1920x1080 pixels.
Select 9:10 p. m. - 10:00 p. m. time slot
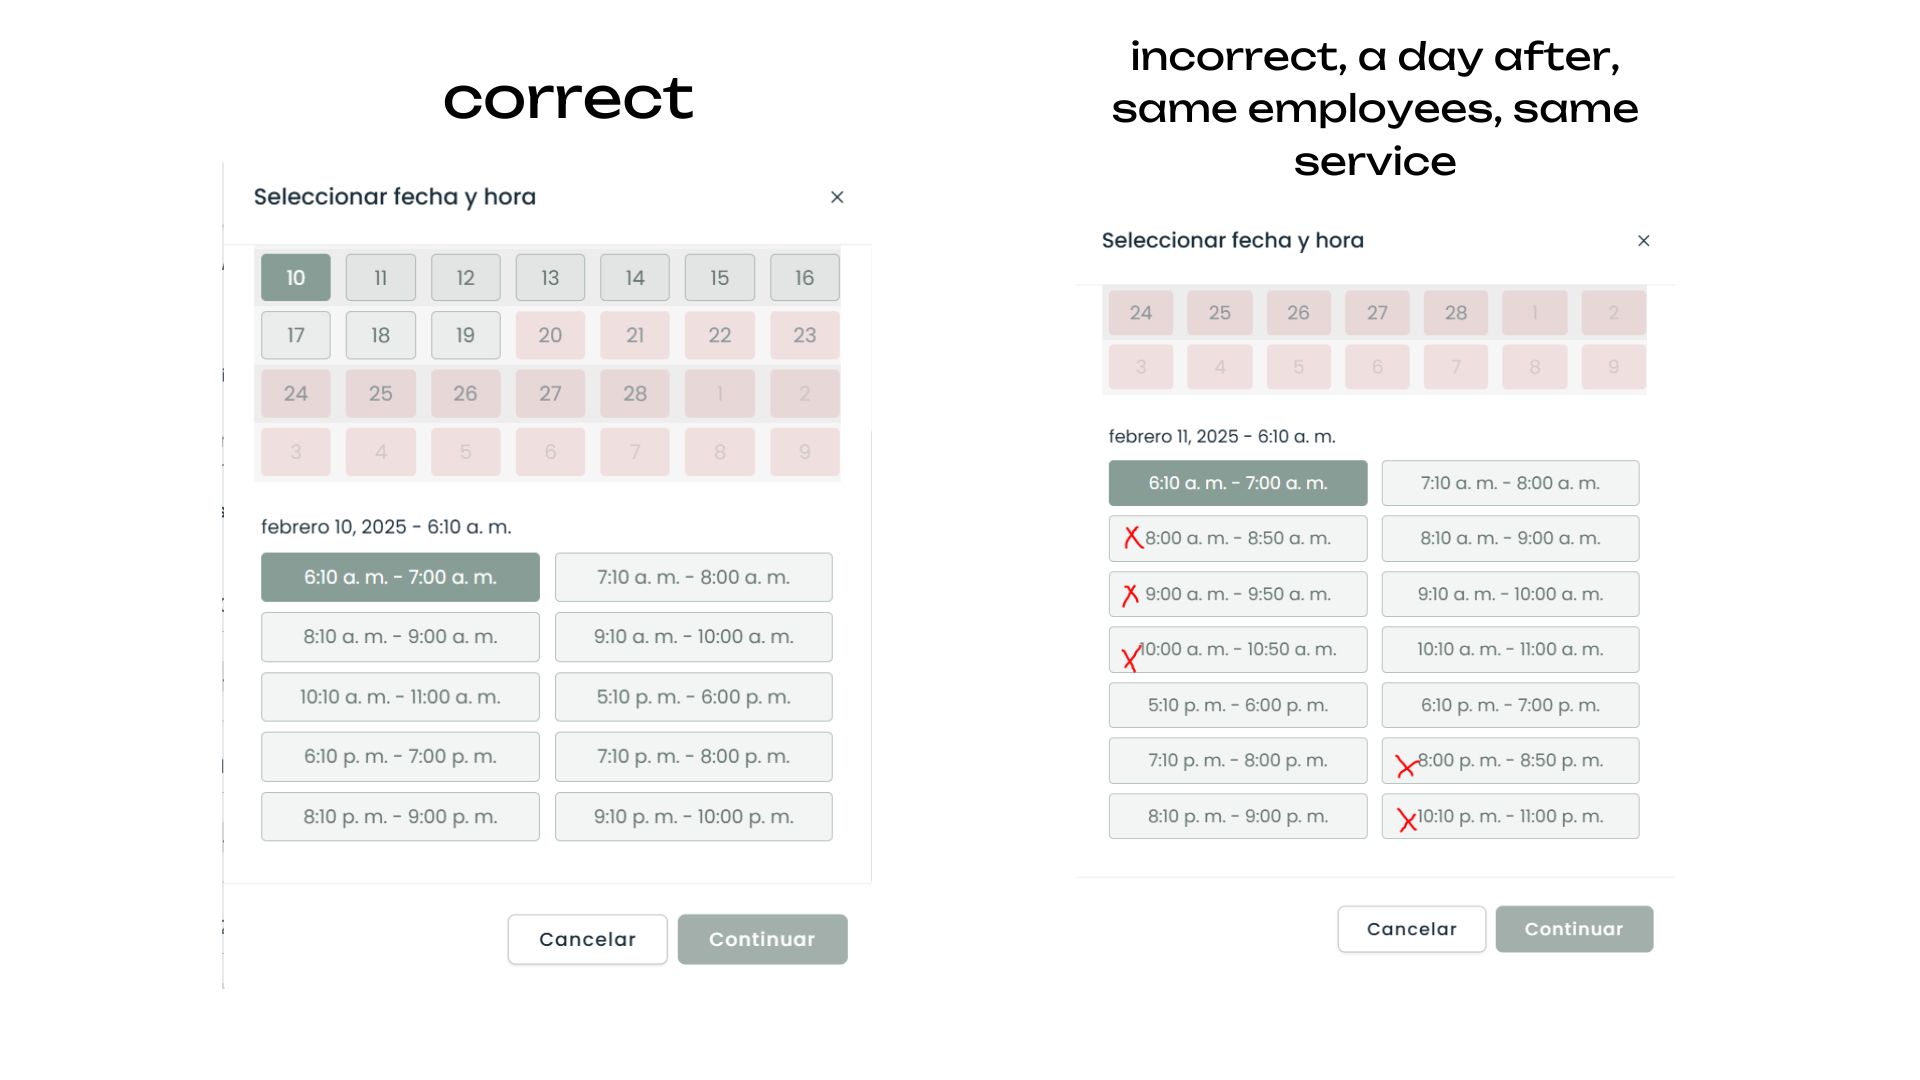tap(693, 817)
